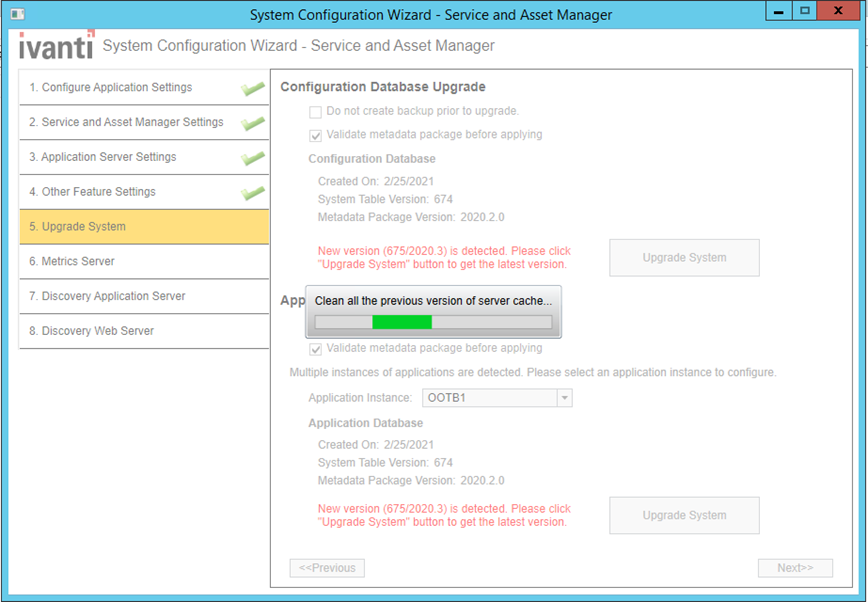Click the checkmark icon beside Other Feature Settings
Image resolution: width=868 pixels, height=602 pixels.
coord(253,192)
